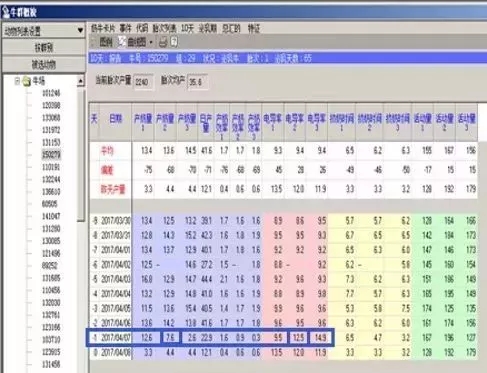487x373 pixels.
Task: Collapse the 牛场 tree node
Action: click(17, 81)
